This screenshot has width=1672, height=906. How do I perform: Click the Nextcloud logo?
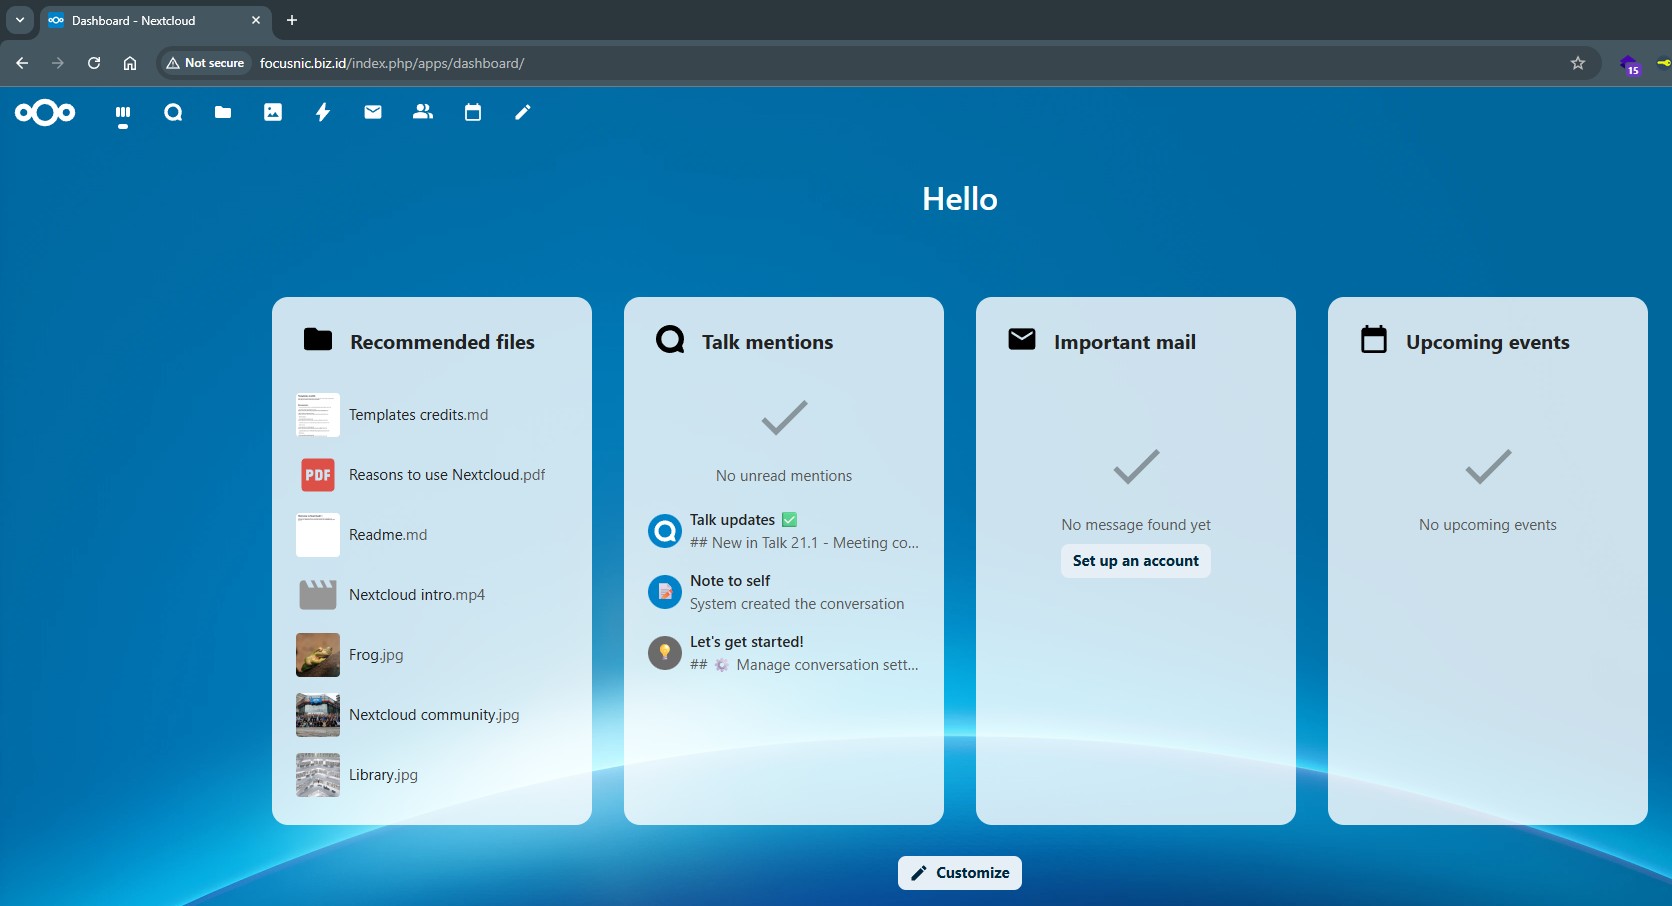tap(45, 113)
